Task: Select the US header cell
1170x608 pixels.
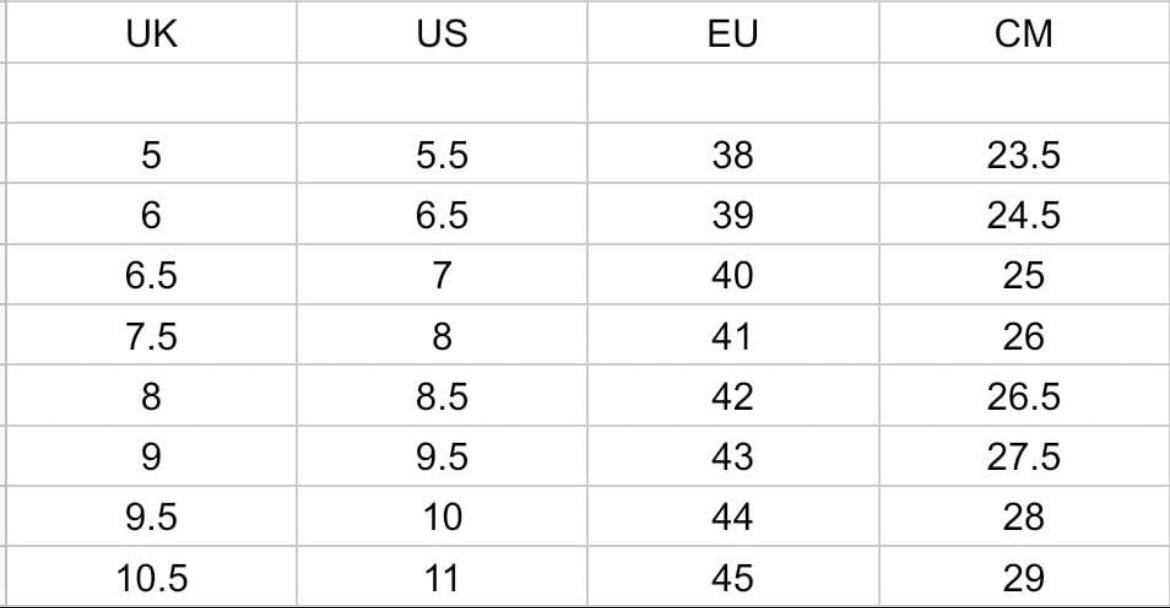Action: pyautogui.click(x=442, y=34)
